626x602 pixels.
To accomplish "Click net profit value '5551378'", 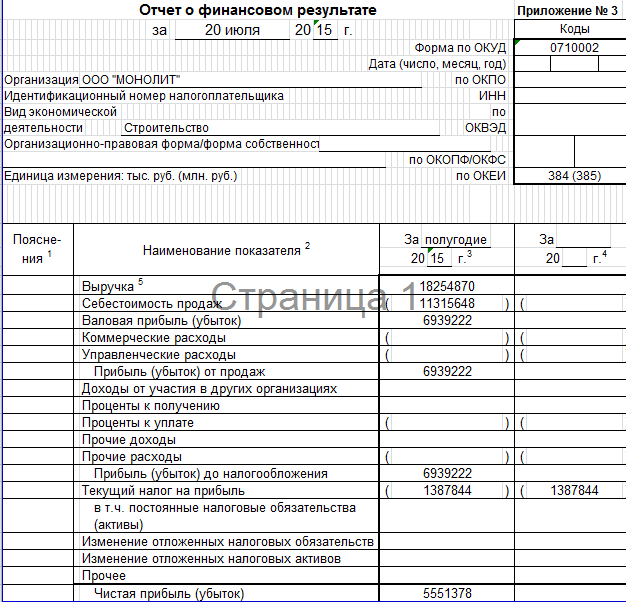I will coord(447,593).
